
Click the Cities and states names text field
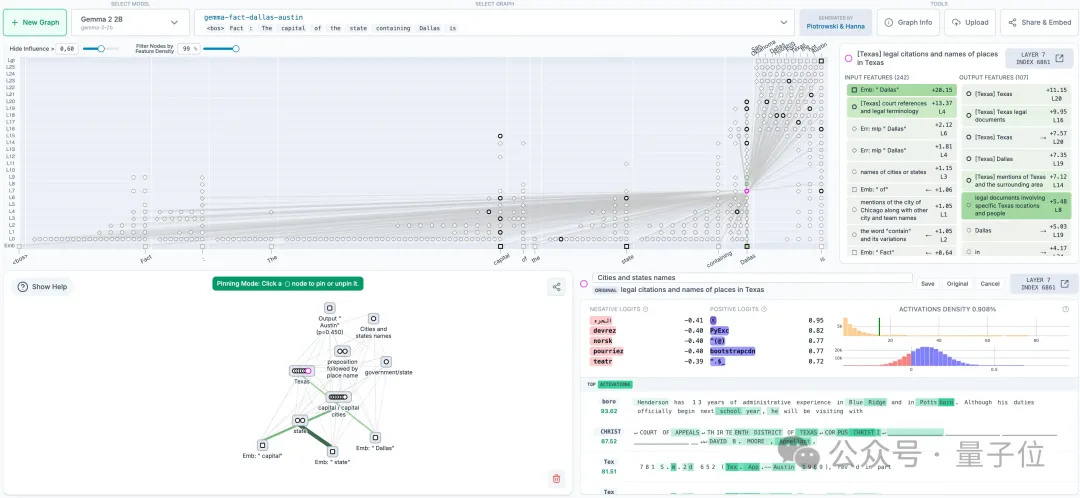click(752, 278)
